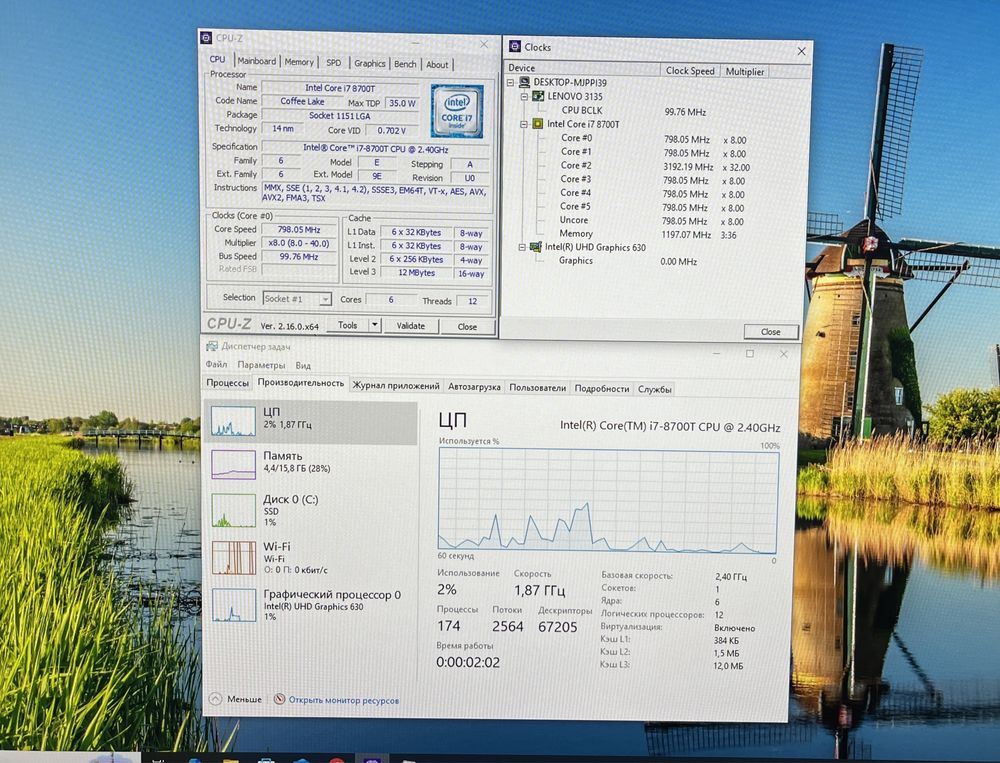Click the CPU-Z title bar app icon
The height and width of the screenshot is (763, 1000).
click(x=206, y=38)
